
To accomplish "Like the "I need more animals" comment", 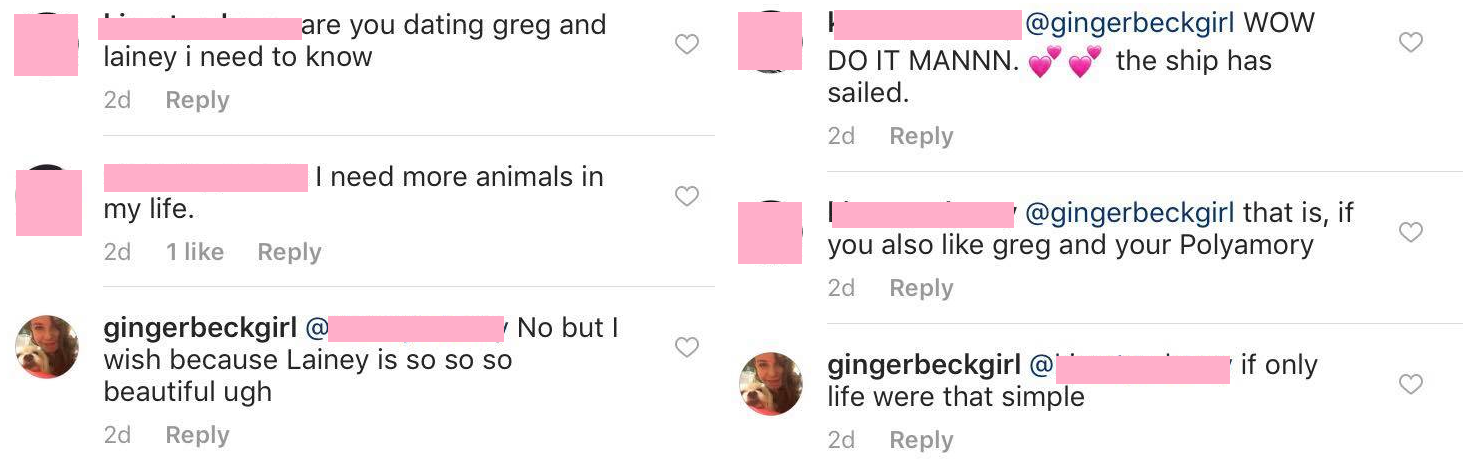I will 687,196.
